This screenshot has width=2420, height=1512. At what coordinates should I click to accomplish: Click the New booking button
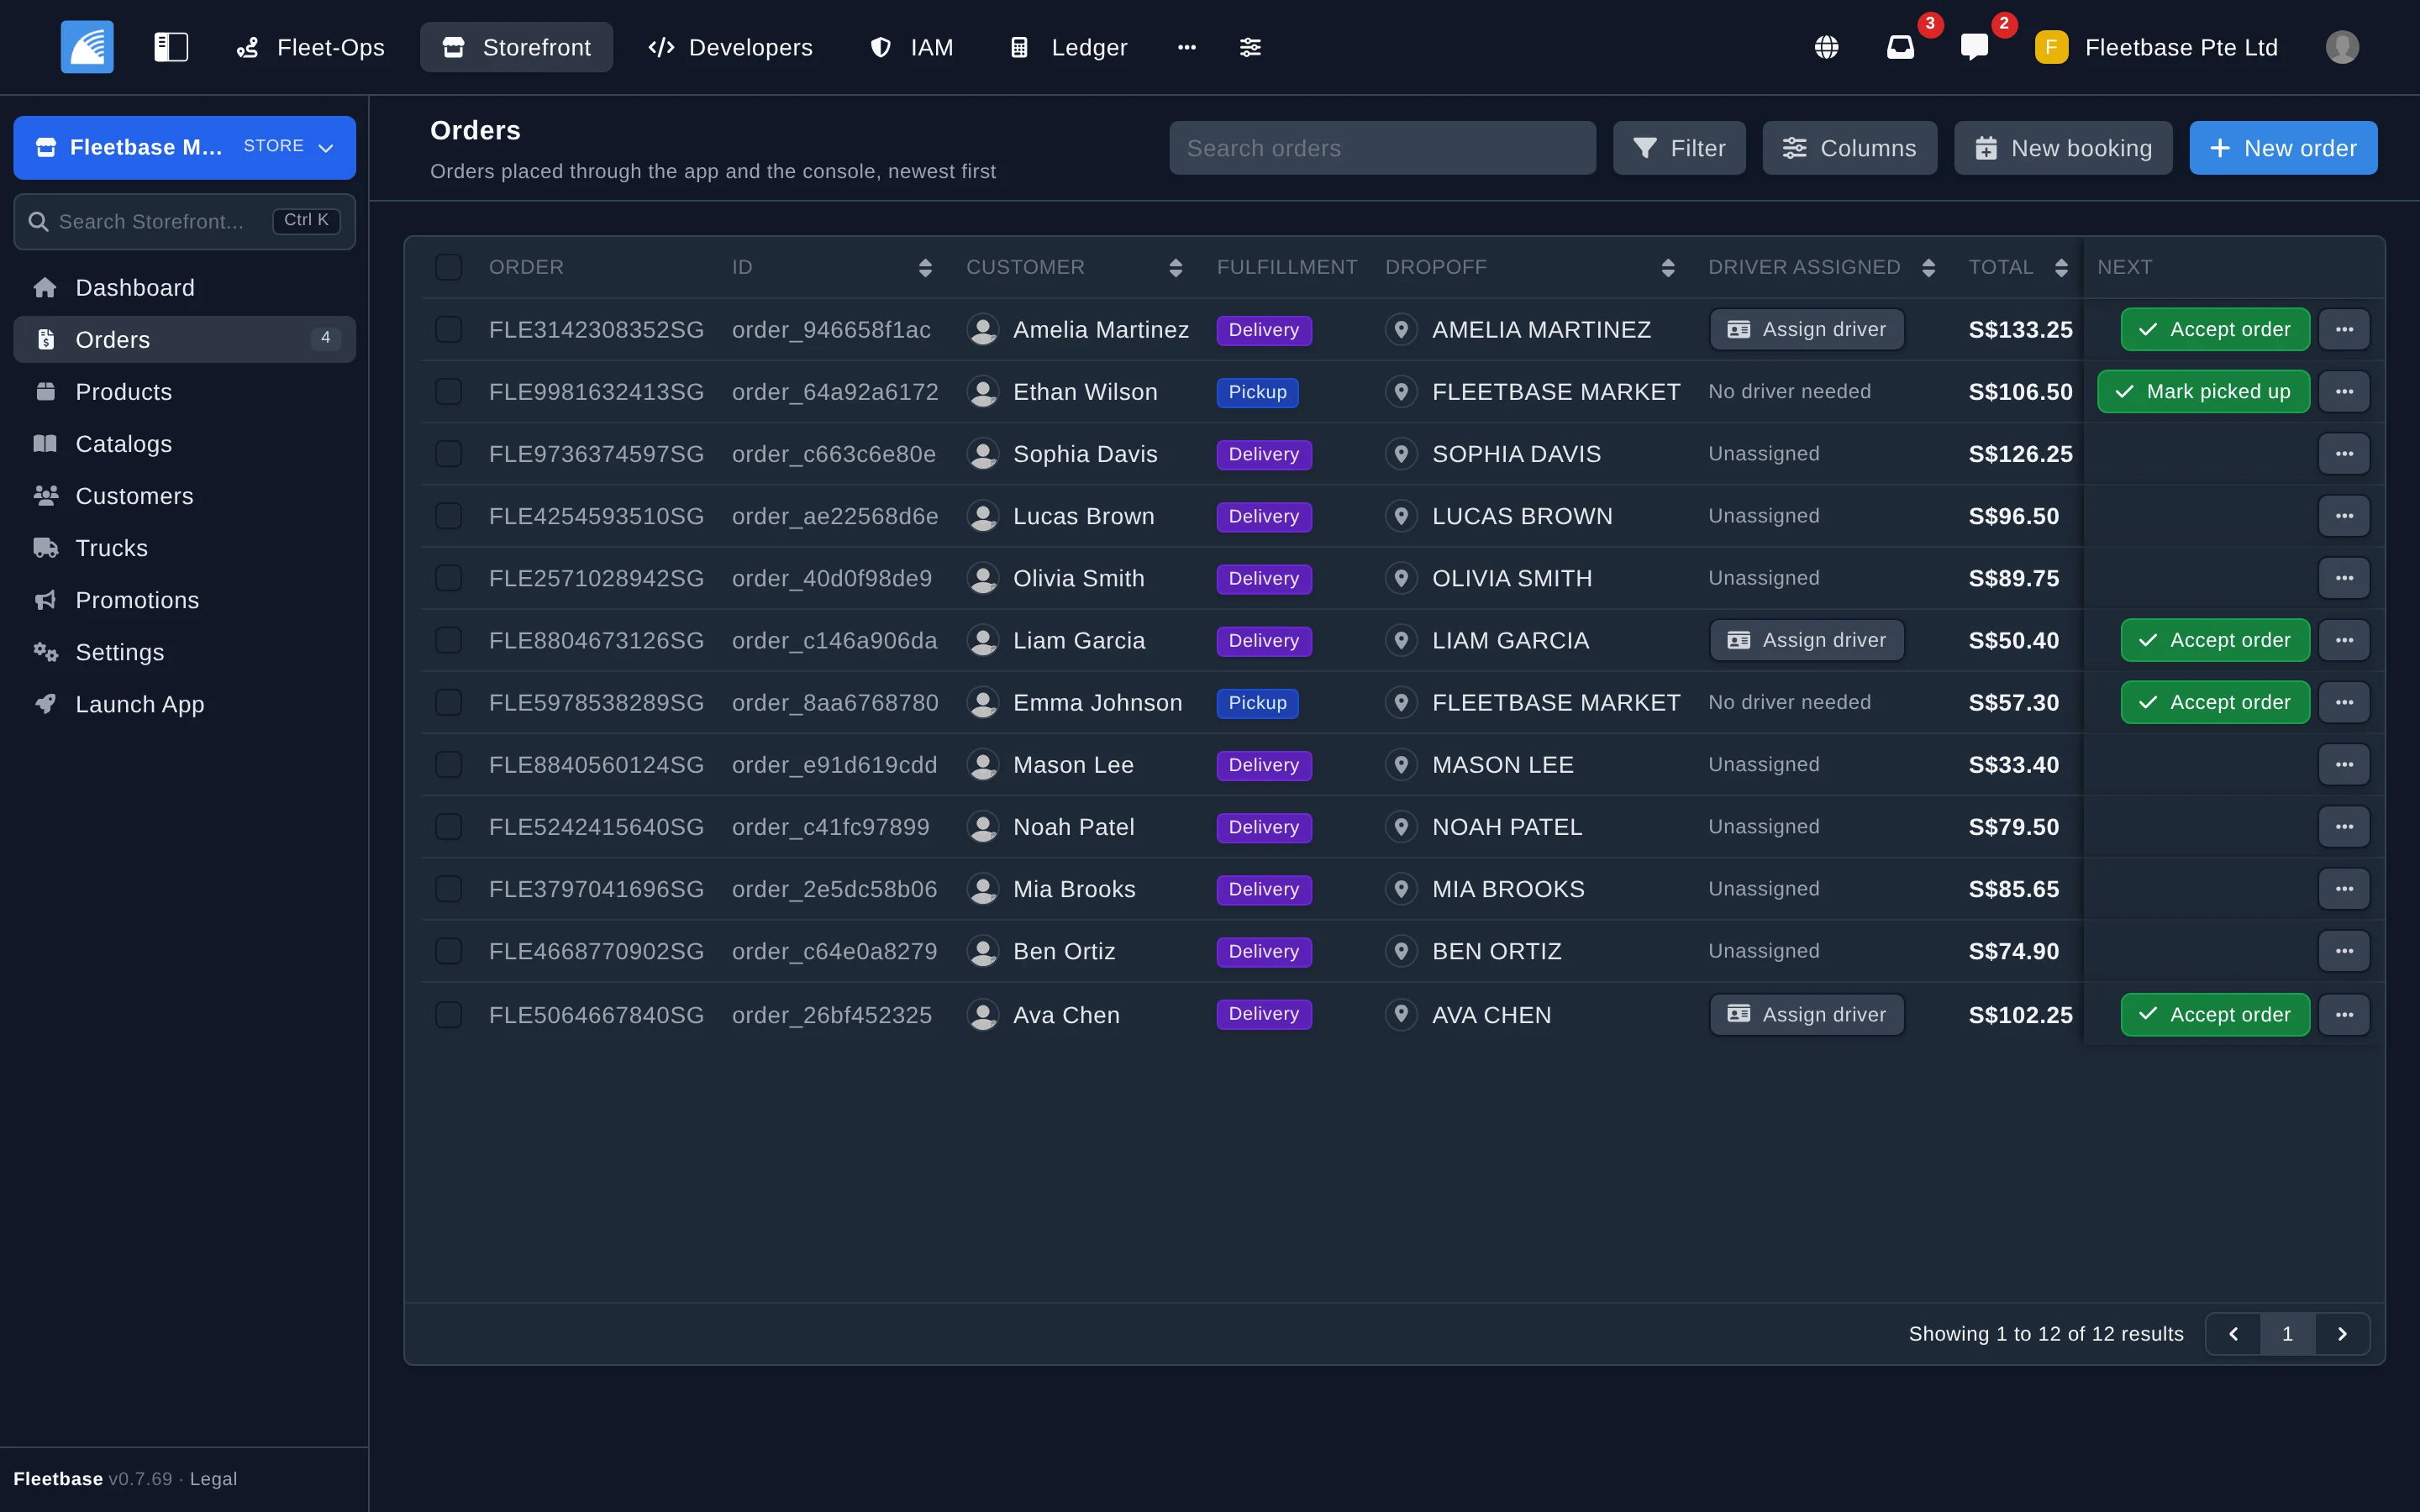pyautogui.click(x=2063, y=148)
